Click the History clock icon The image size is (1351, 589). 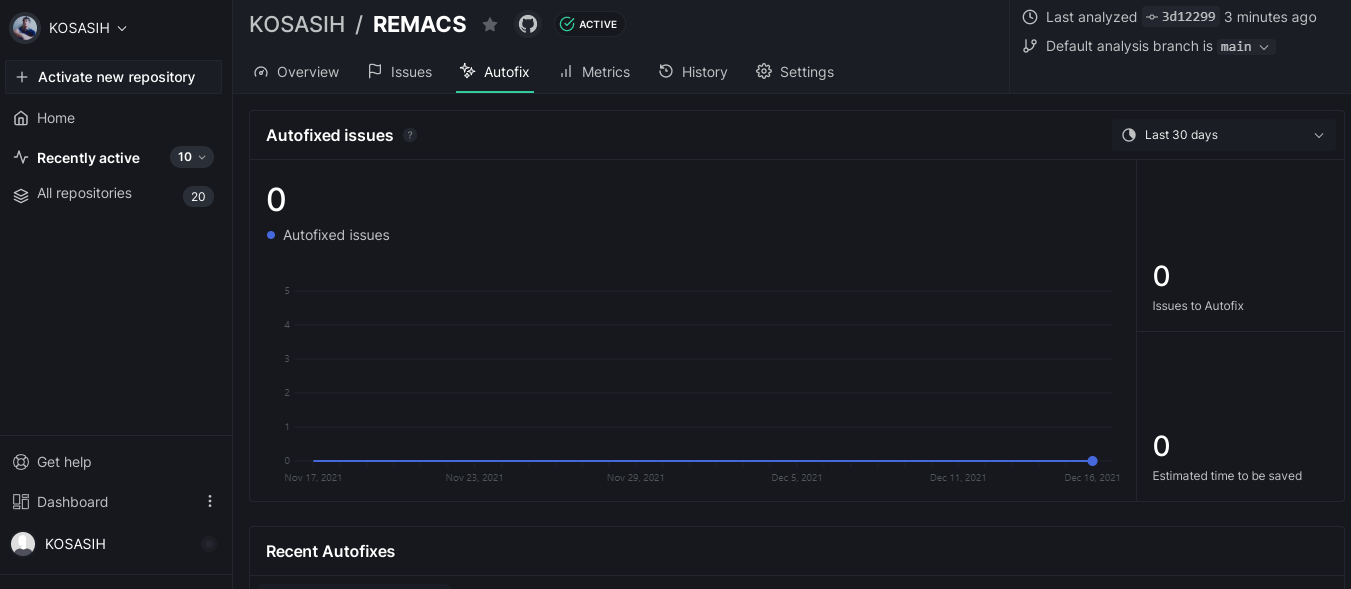click(666, 71)
